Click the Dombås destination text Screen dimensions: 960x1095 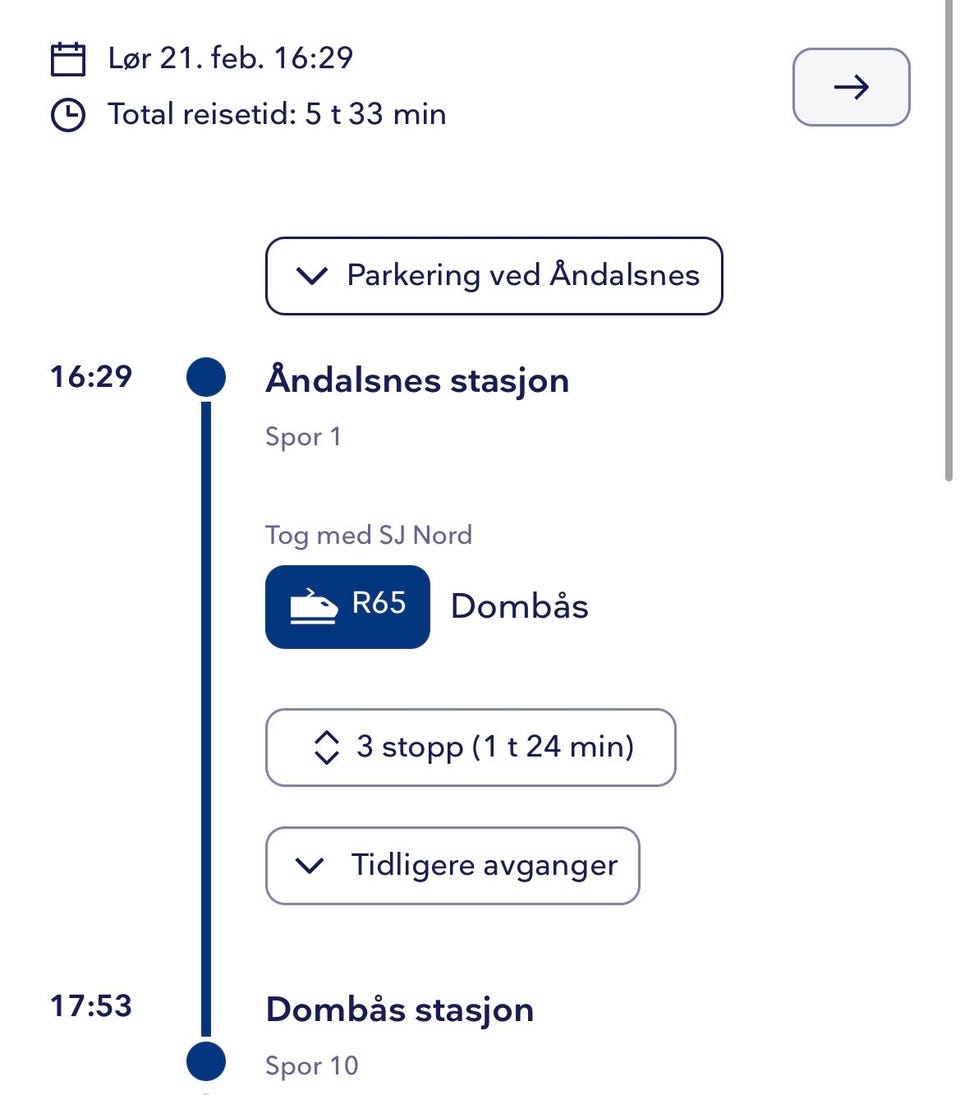point(519,606)
